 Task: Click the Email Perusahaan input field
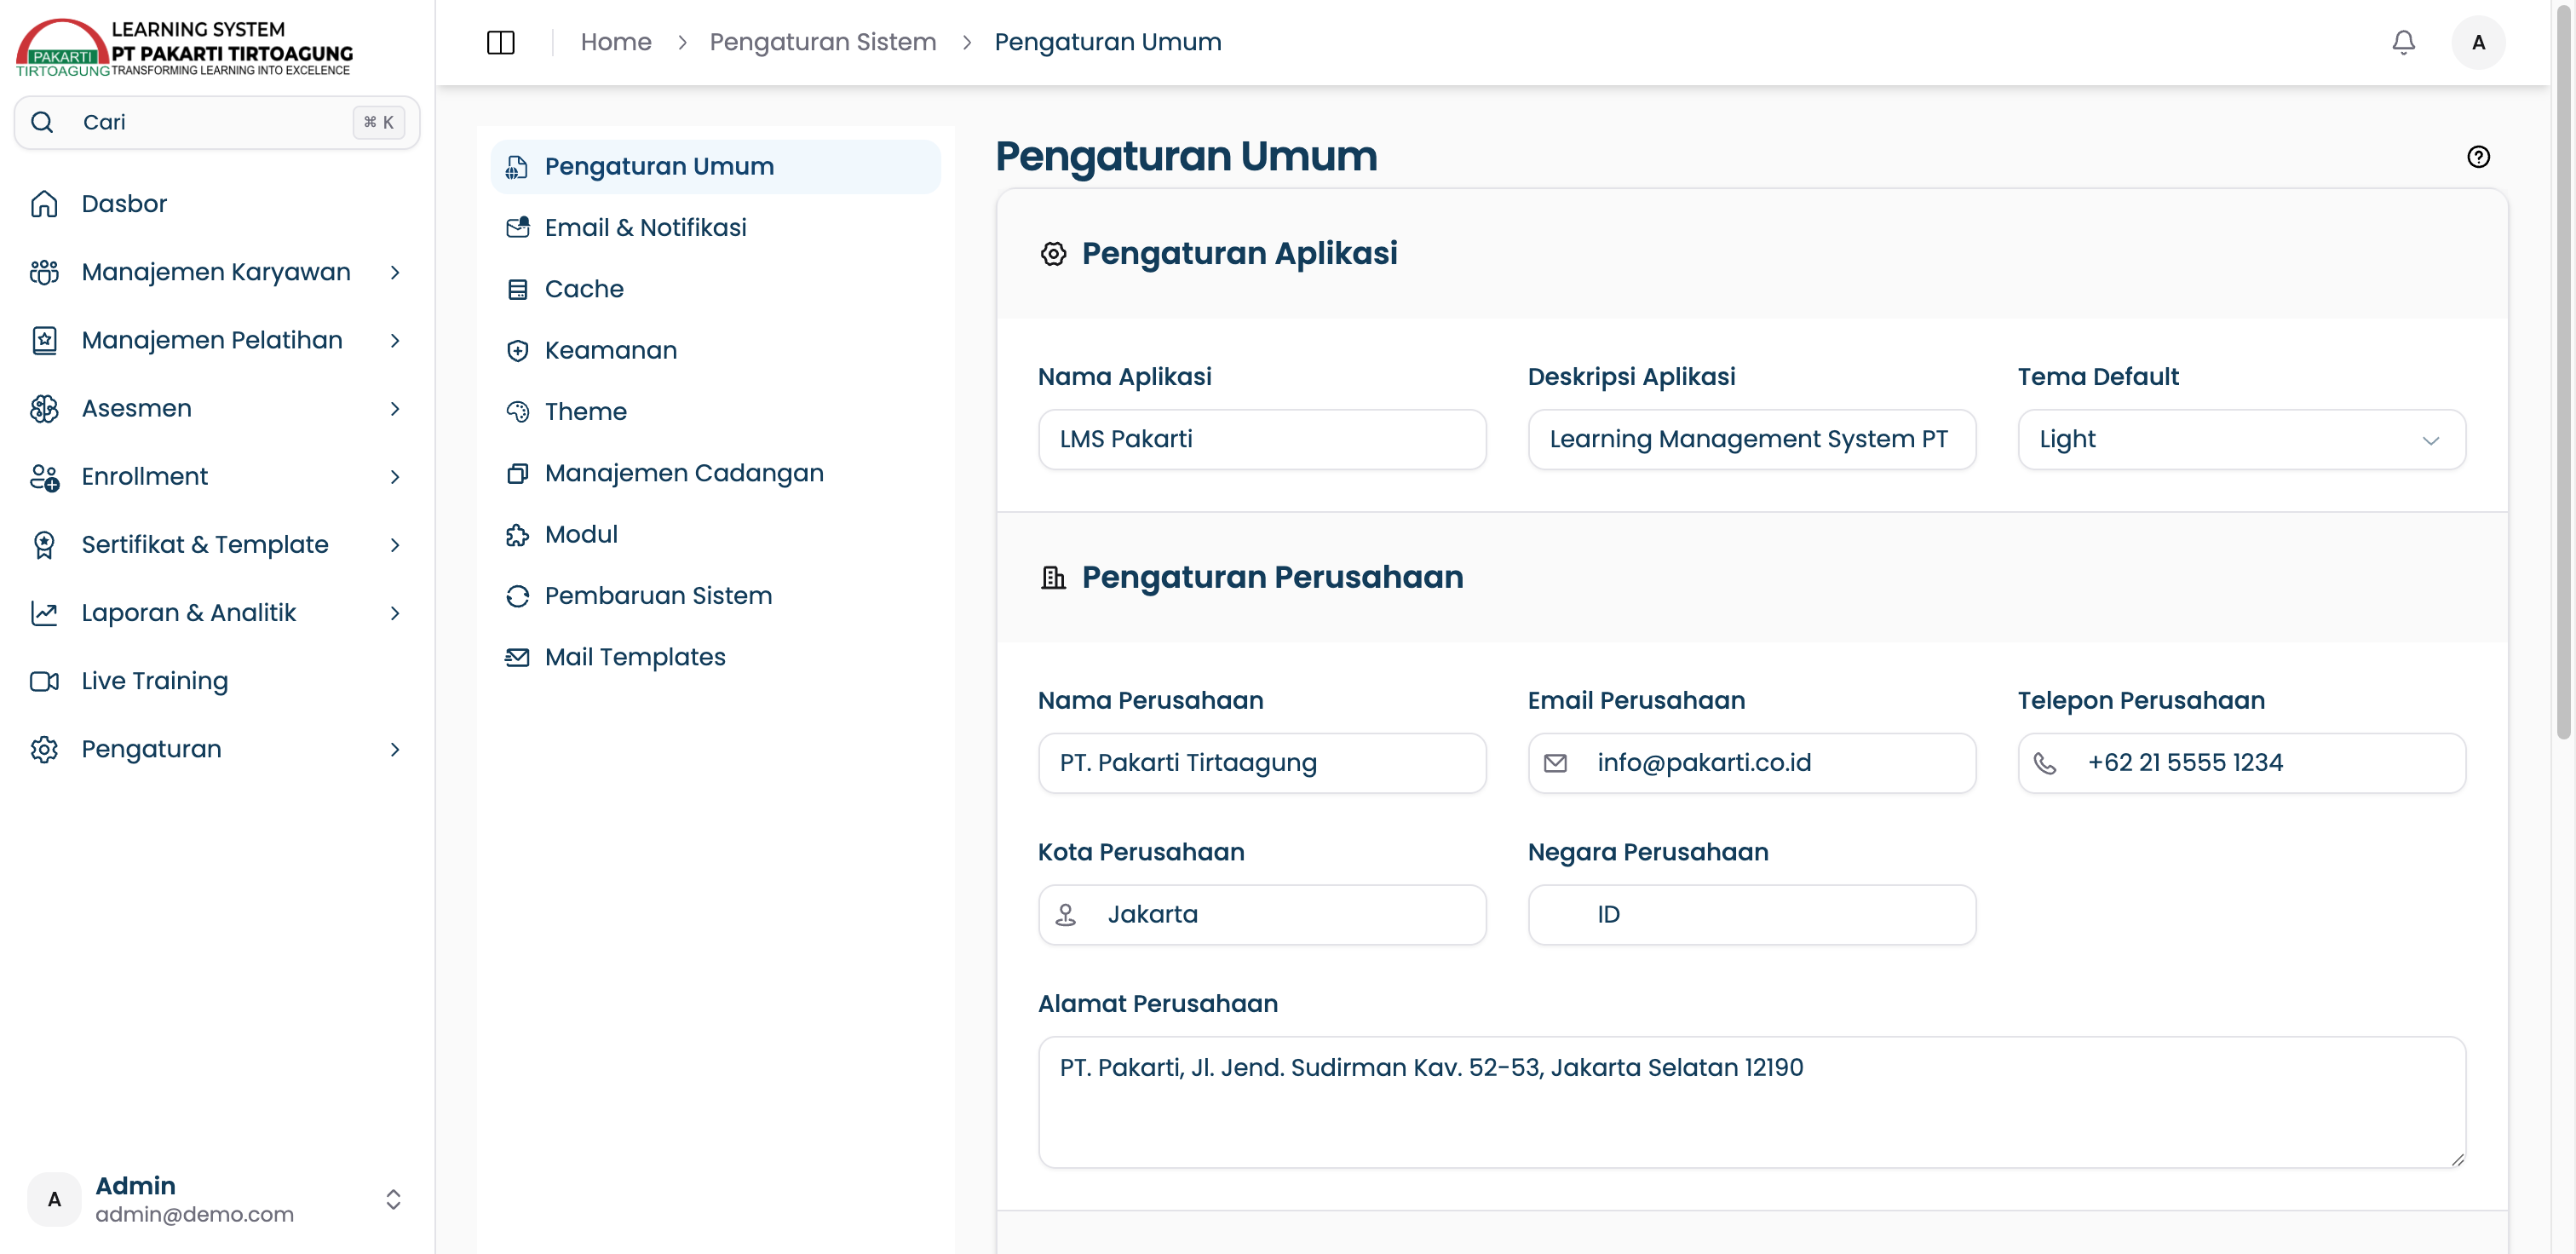pos(1751,763)
